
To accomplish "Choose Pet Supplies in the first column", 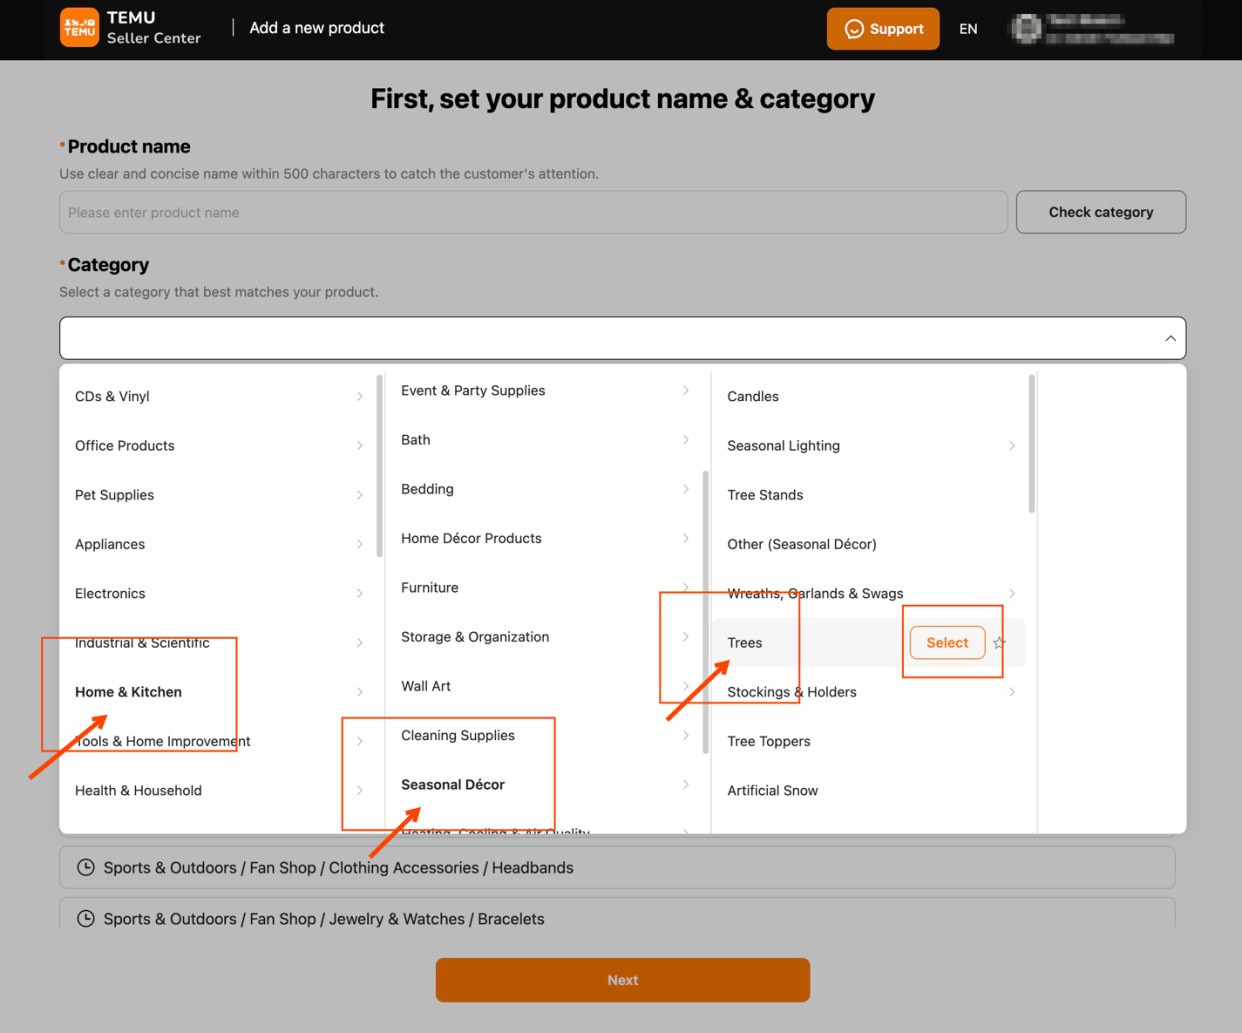I will 114,494.
